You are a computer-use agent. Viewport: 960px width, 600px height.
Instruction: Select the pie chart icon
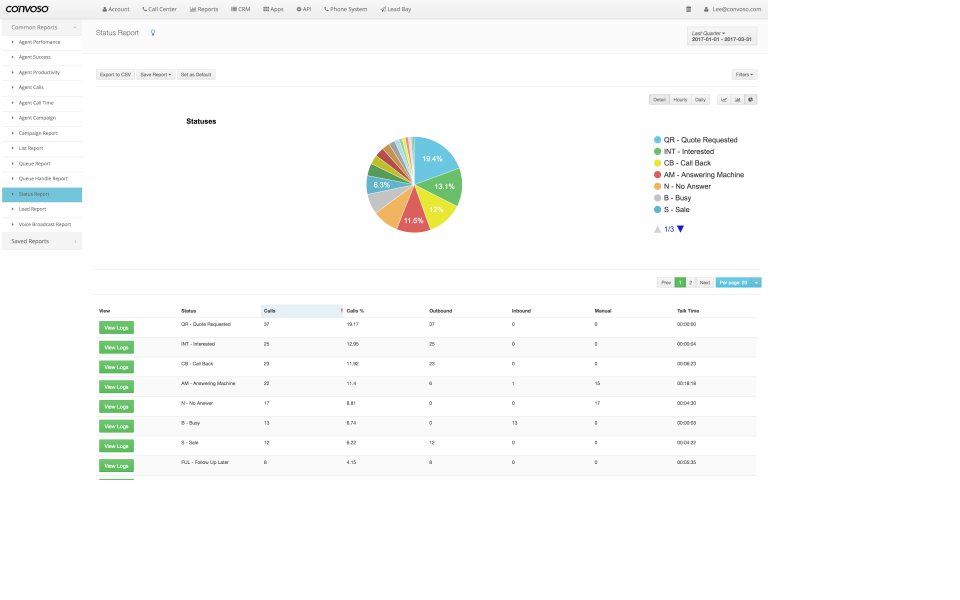pos(751,99)
